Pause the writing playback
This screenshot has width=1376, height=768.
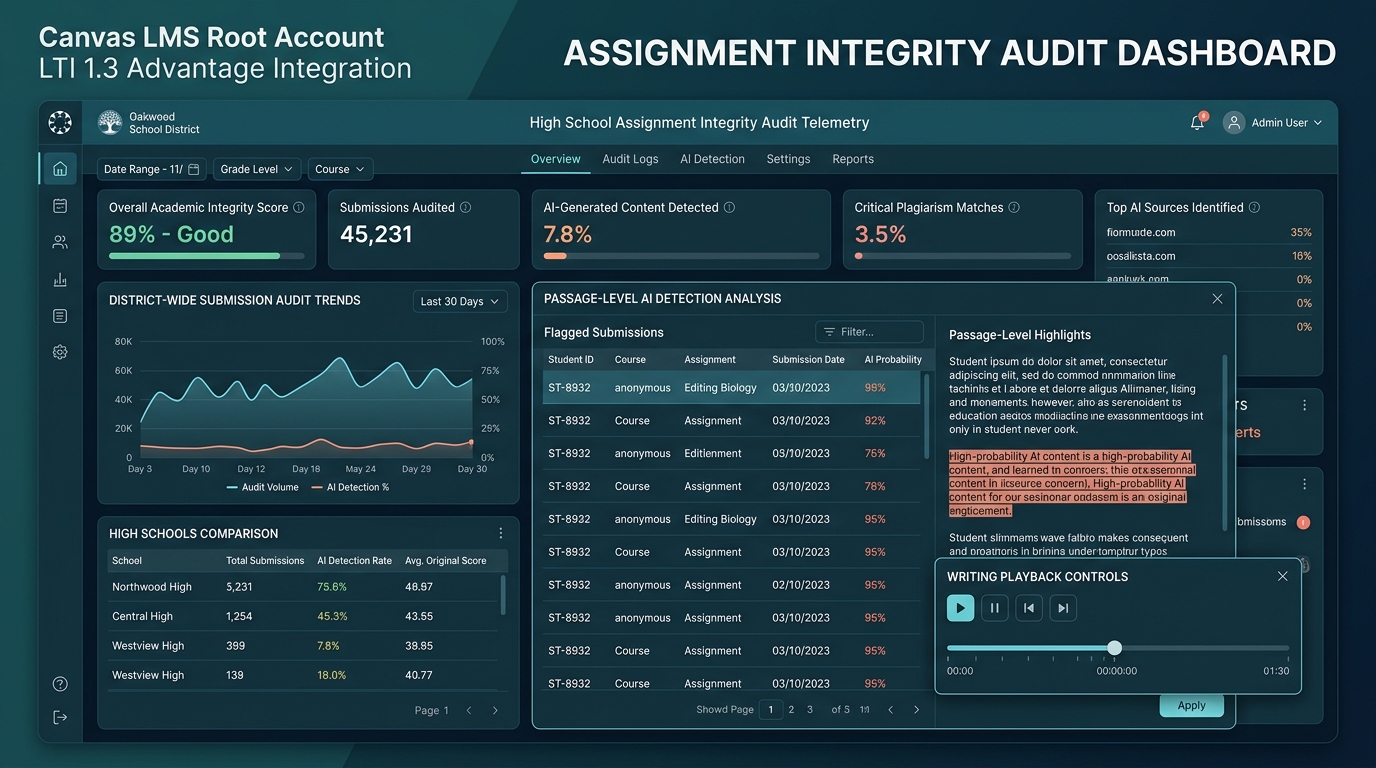point(994,608)
